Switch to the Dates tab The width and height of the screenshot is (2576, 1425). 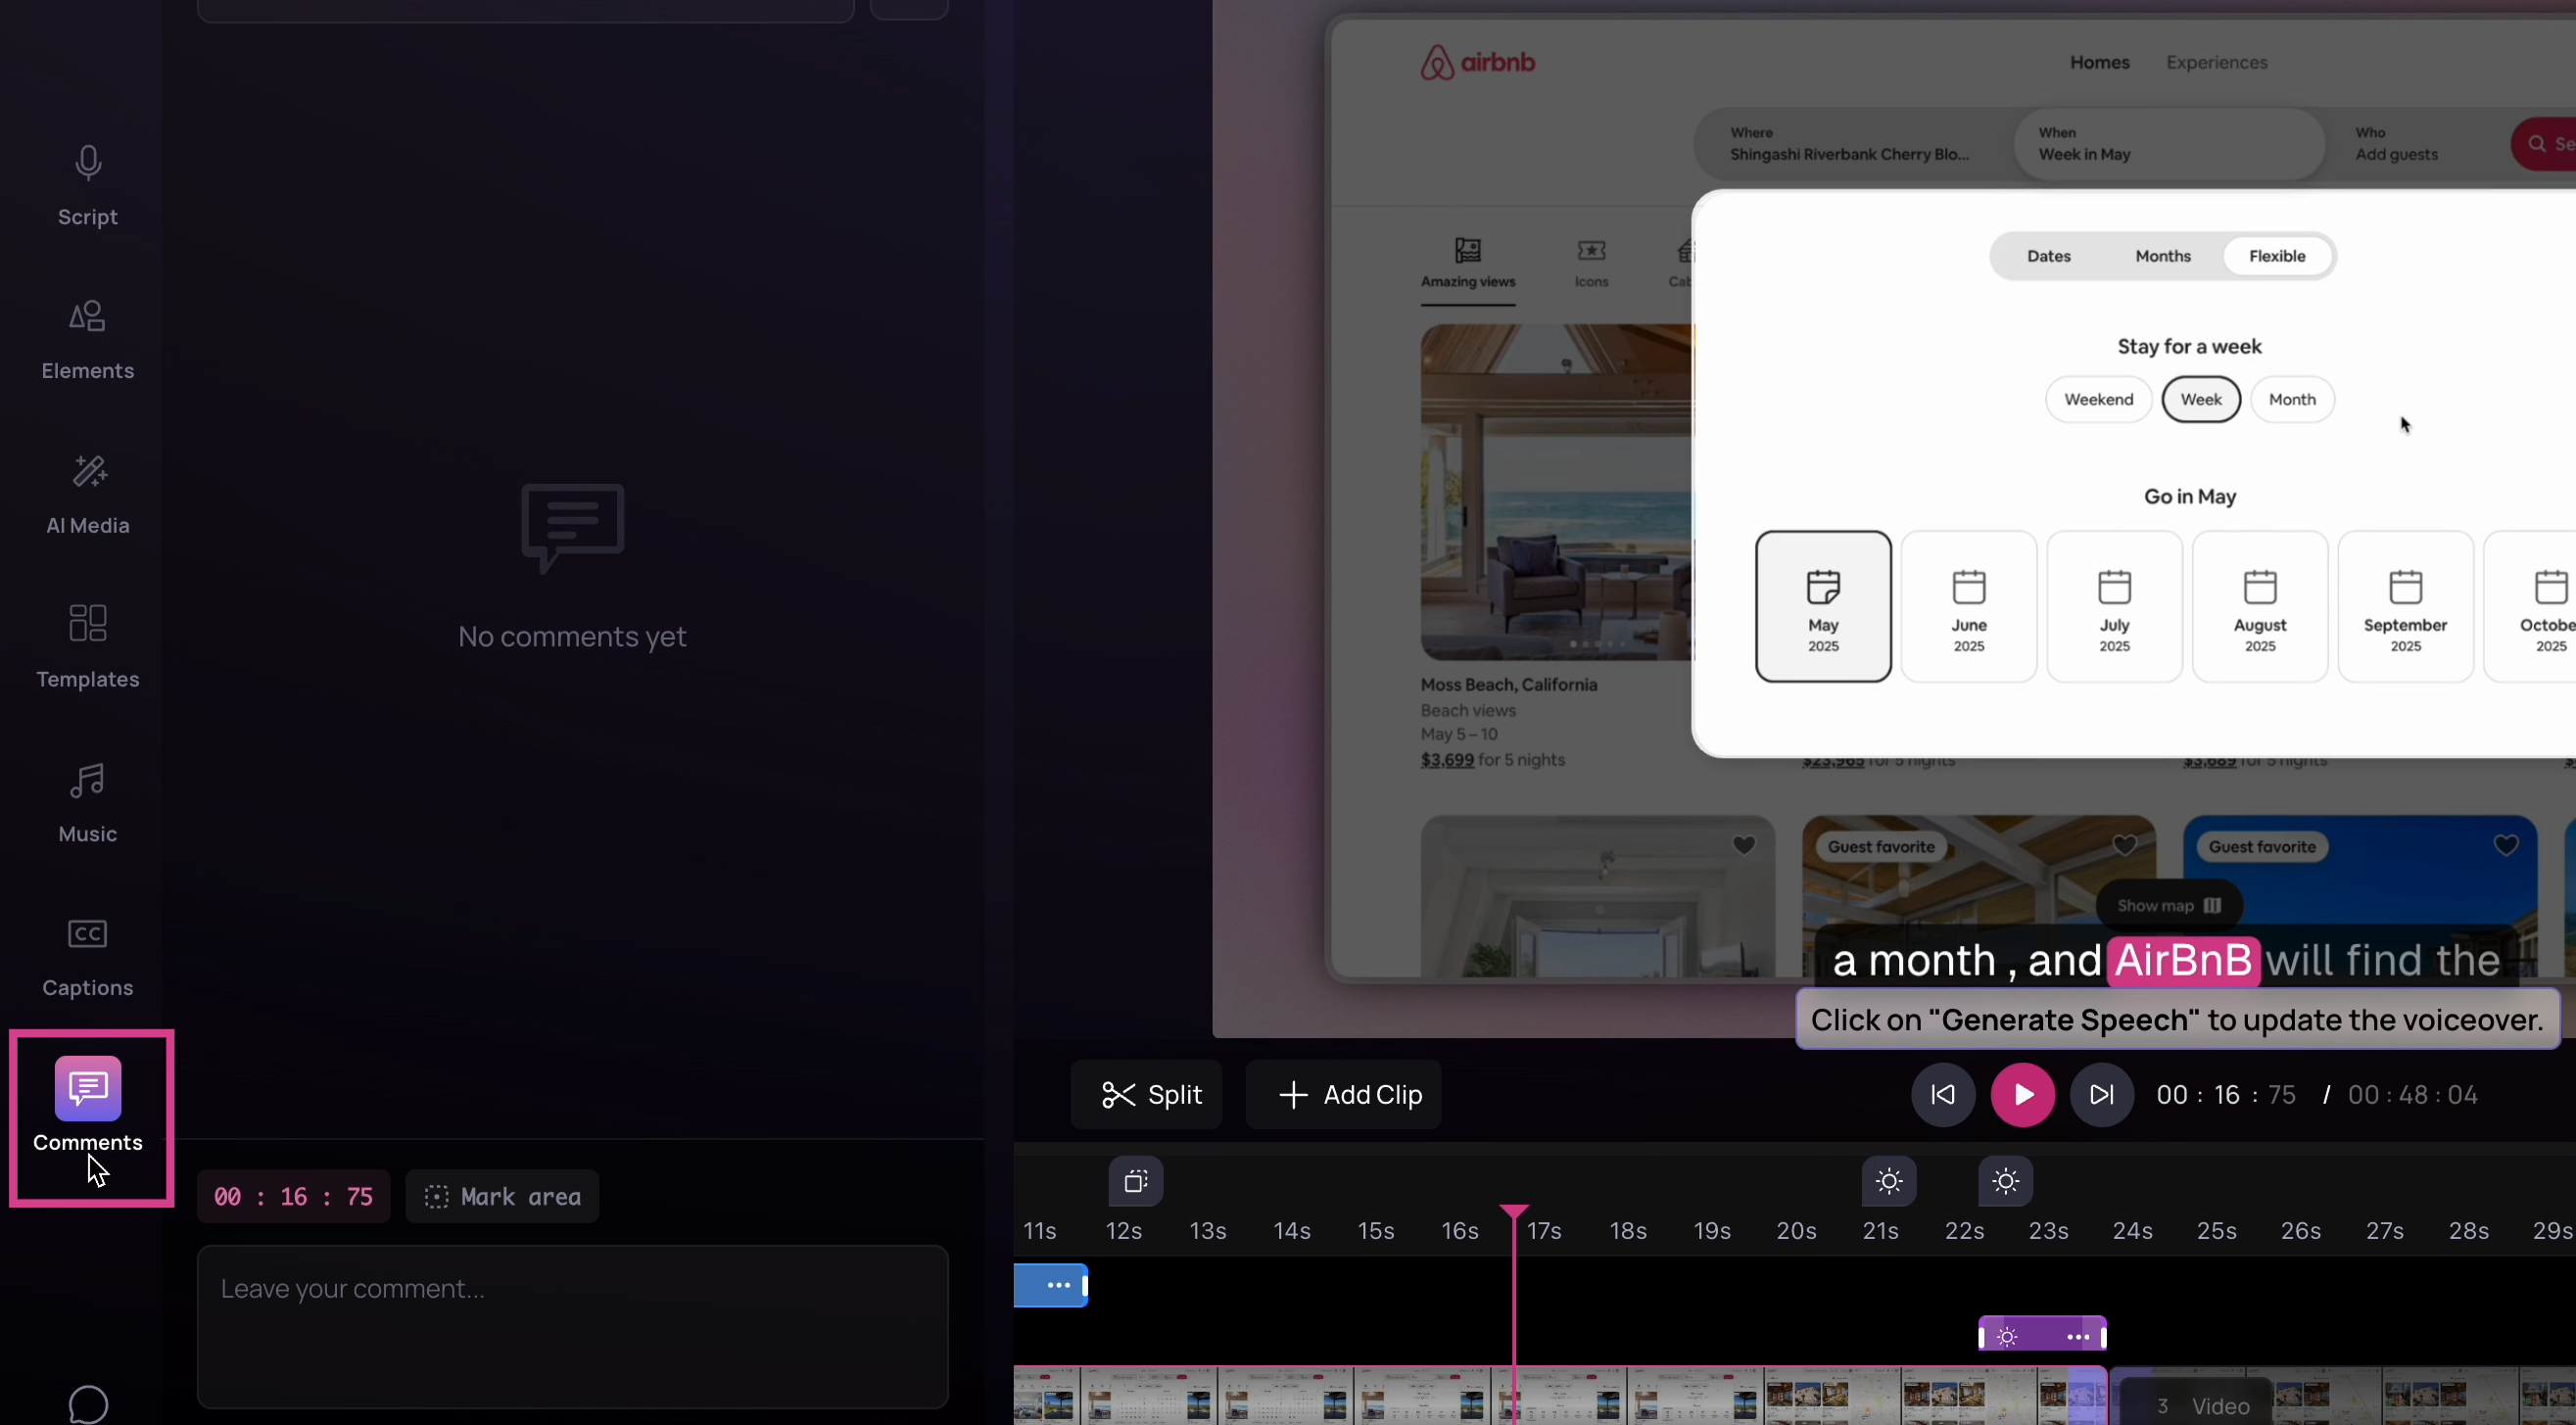click(x=2048, y=256)
